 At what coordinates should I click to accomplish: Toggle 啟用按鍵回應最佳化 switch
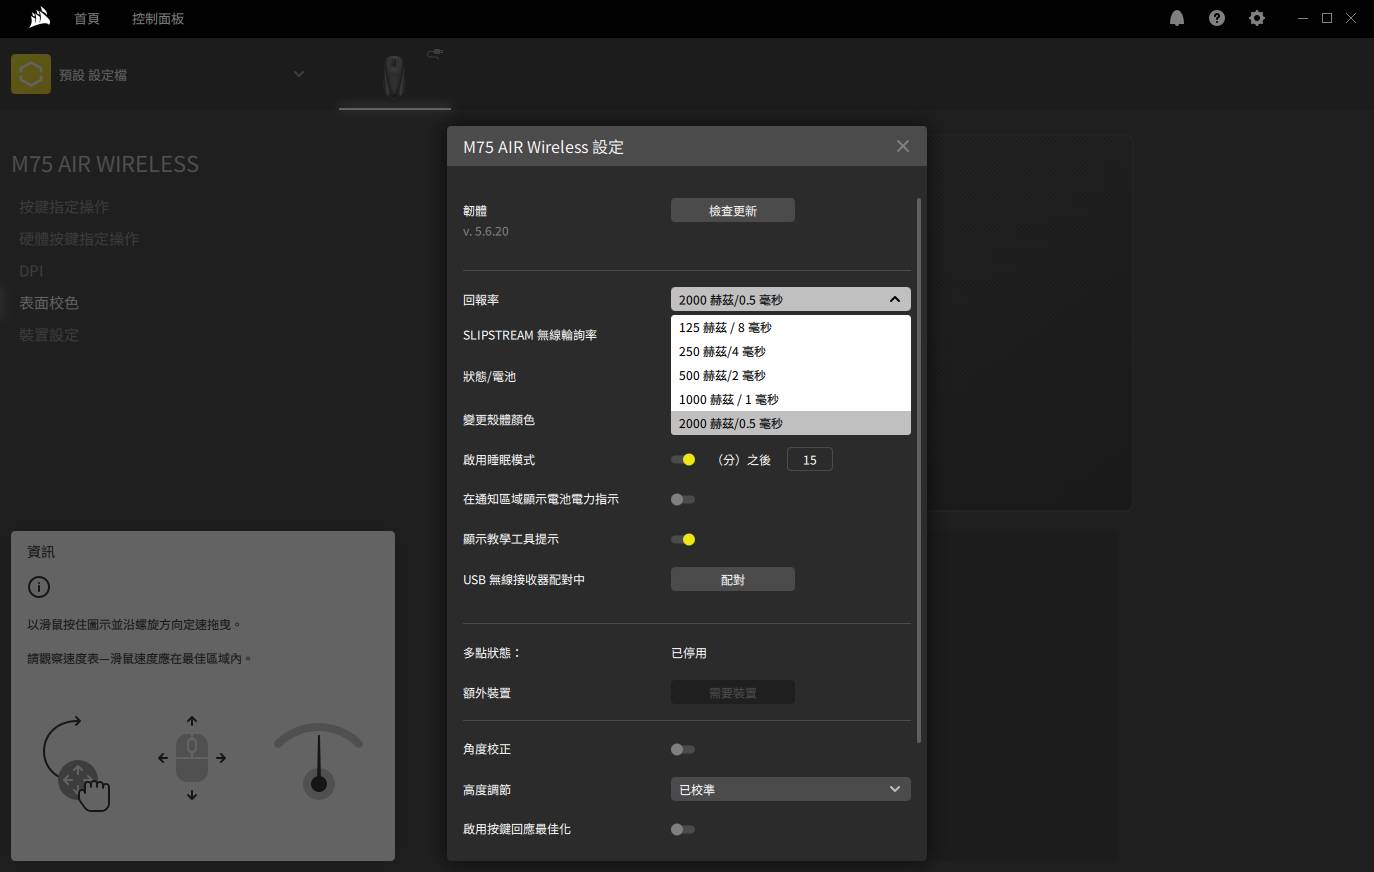pyautogui.click(x=683, y=829)
